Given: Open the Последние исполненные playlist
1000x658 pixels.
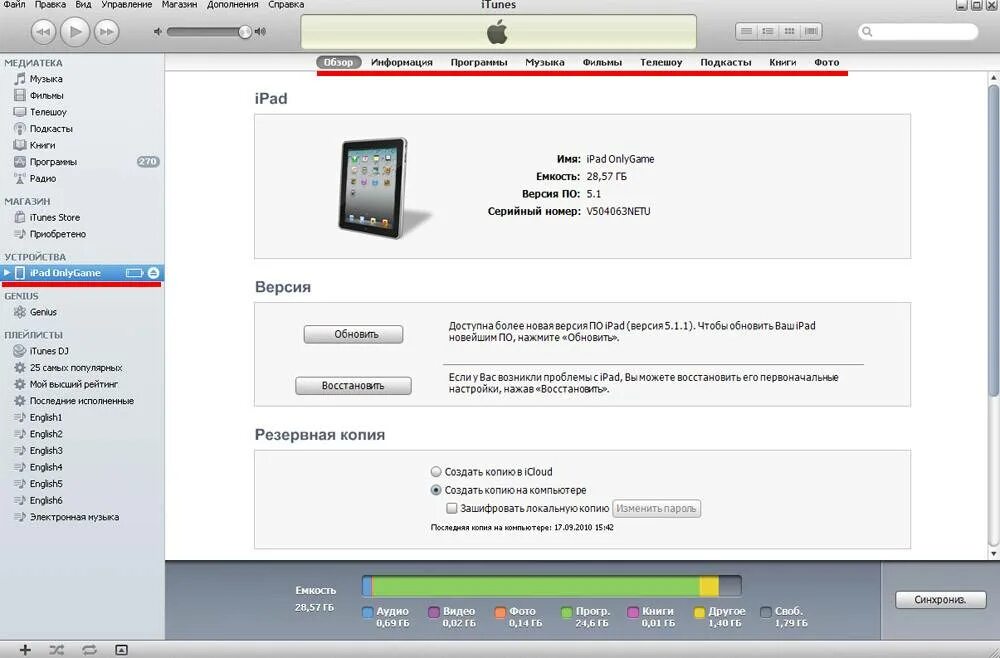Looking at the screenshot, I should (x=81, y=401).
